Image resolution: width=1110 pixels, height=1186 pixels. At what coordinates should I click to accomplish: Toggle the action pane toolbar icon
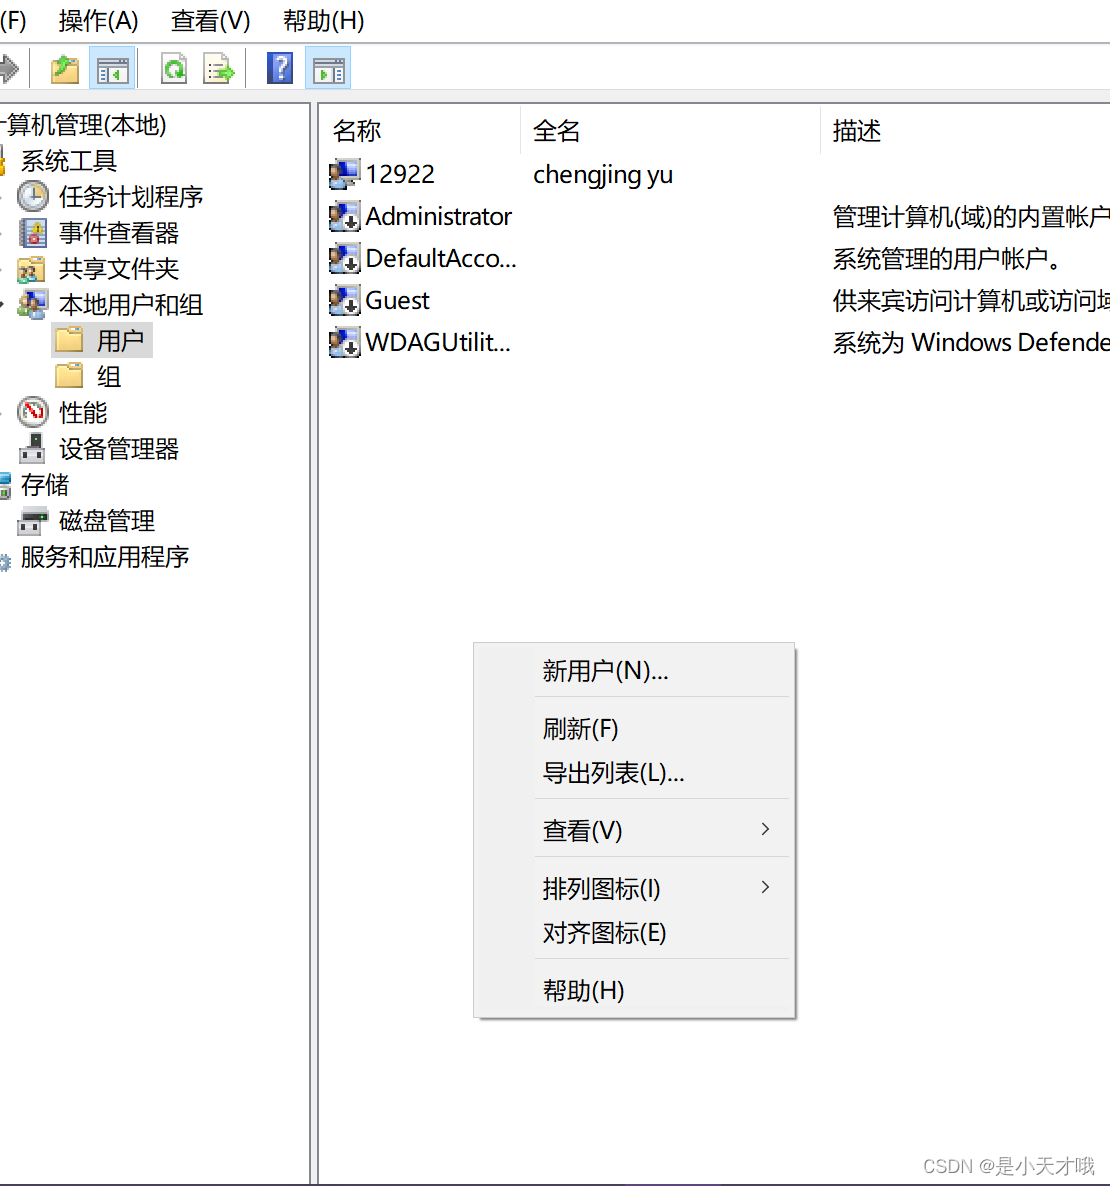coord(328,68)
